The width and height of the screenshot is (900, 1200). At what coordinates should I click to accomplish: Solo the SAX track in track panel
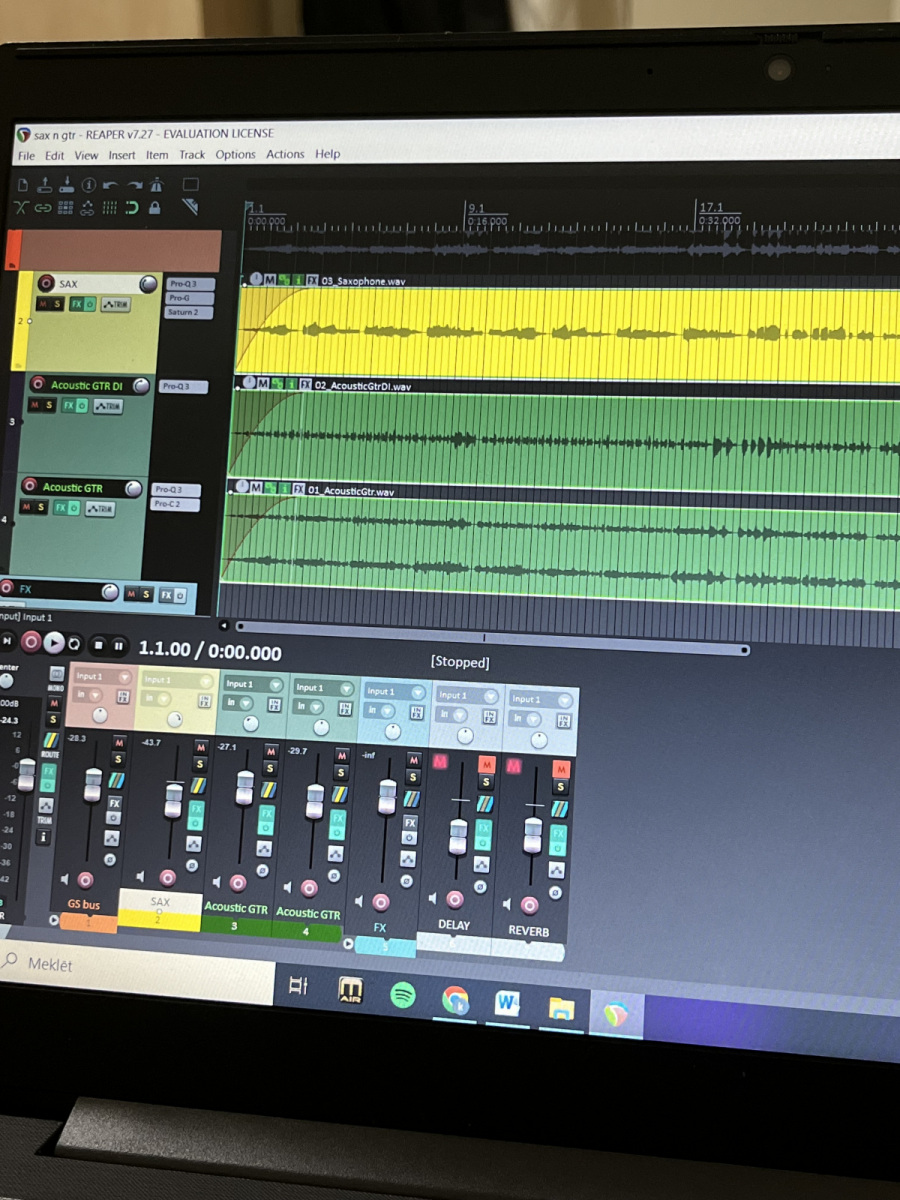[x=57, y=304]
